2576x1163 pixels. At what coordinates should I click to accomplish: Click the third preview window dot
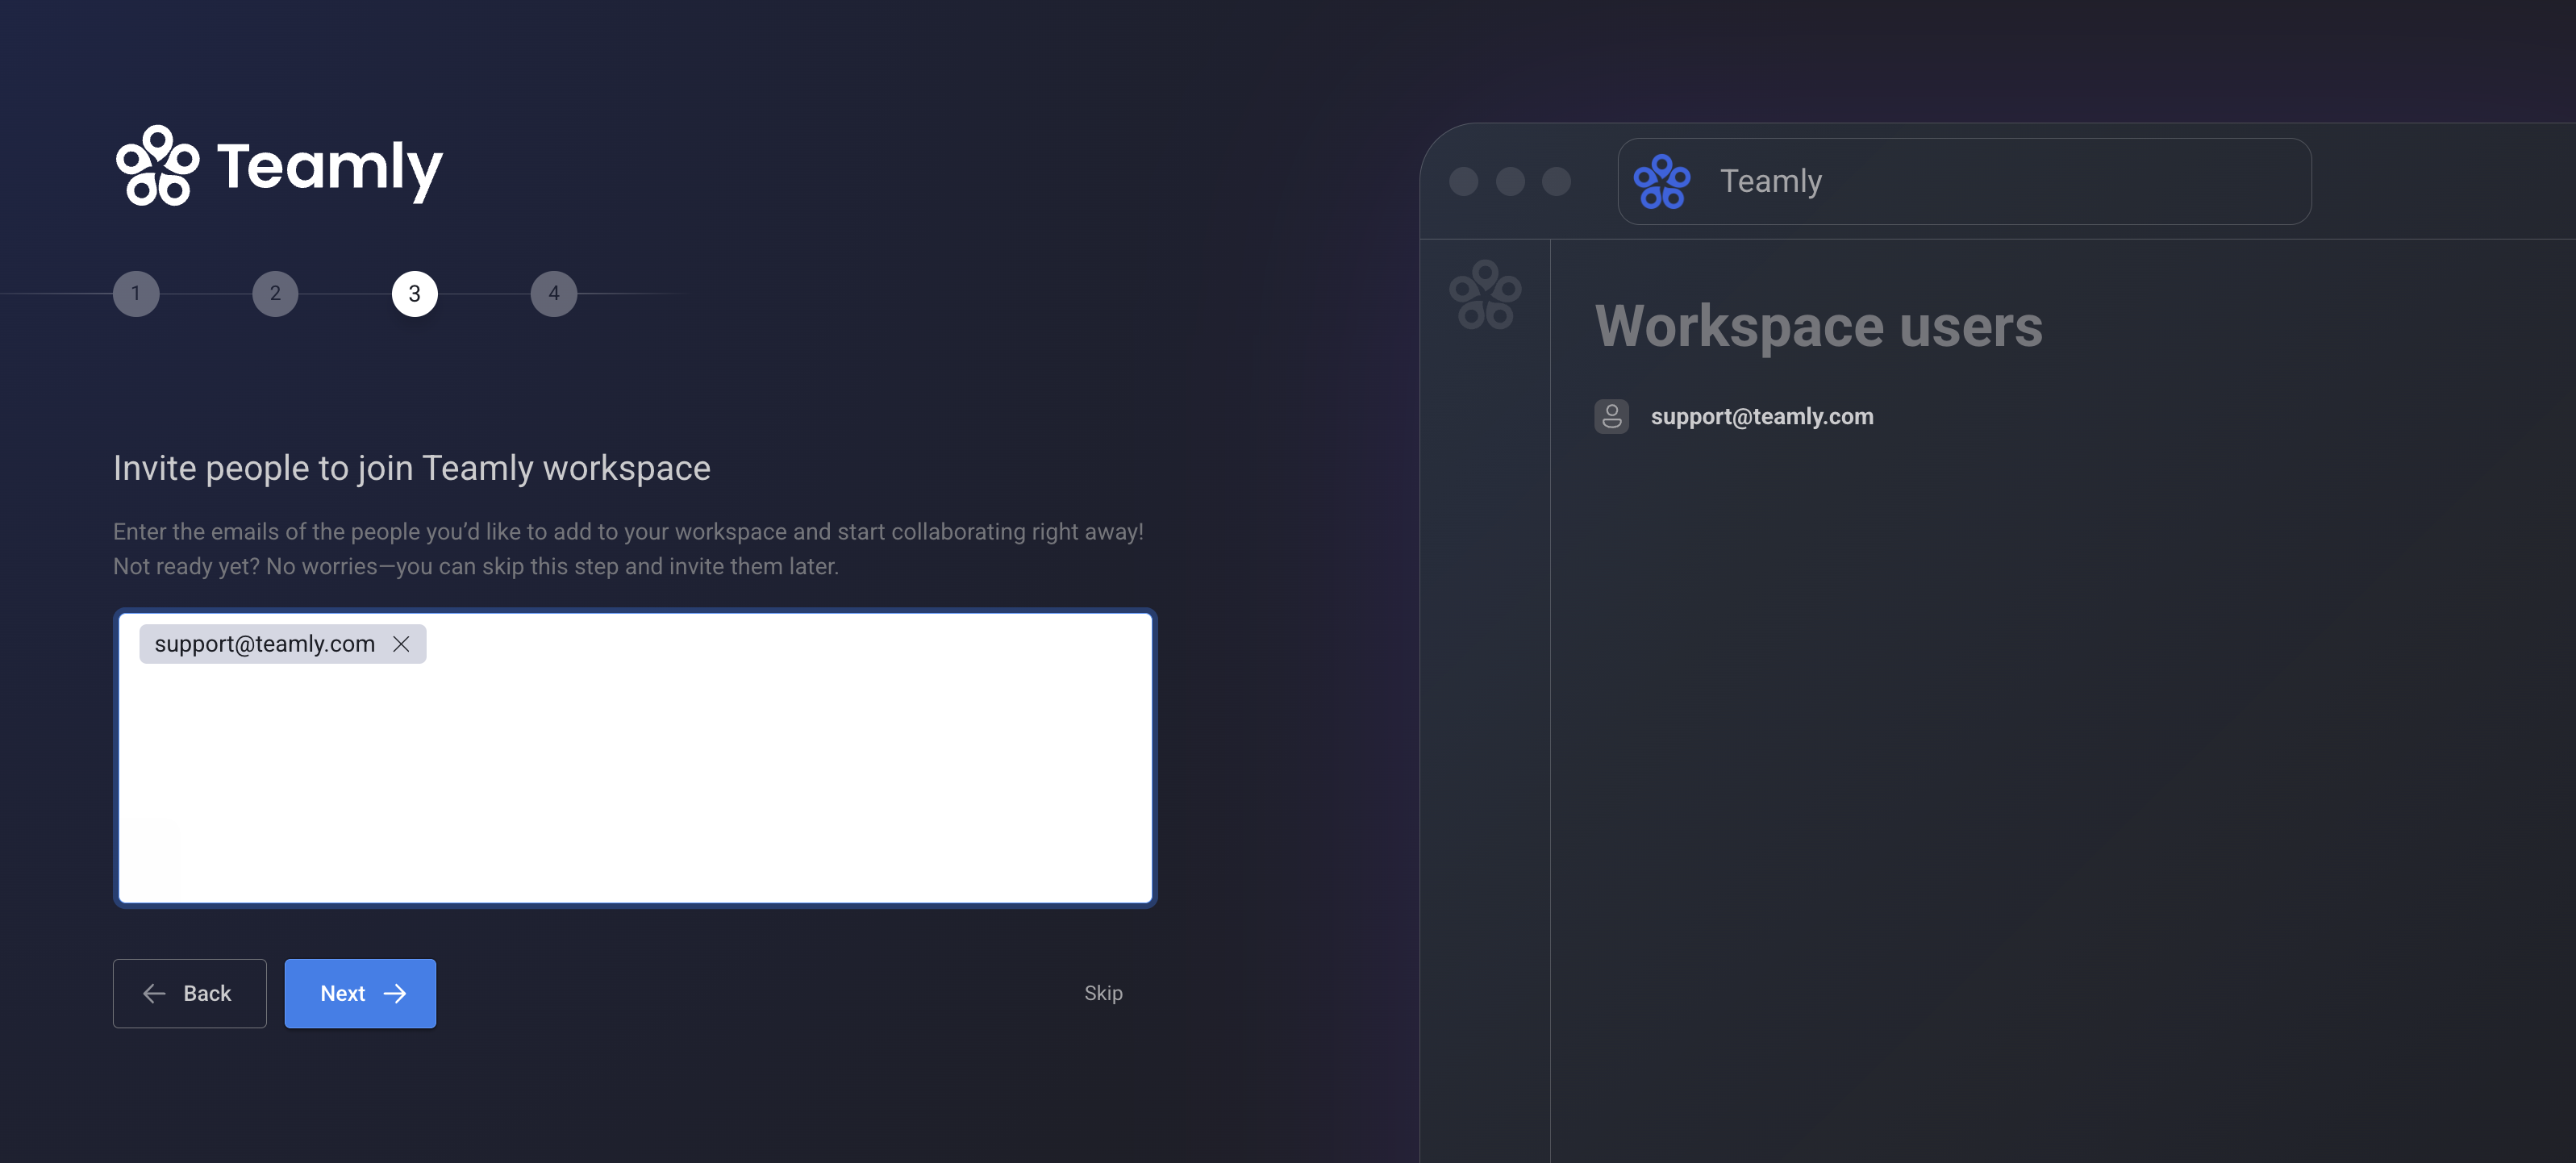1556,181
